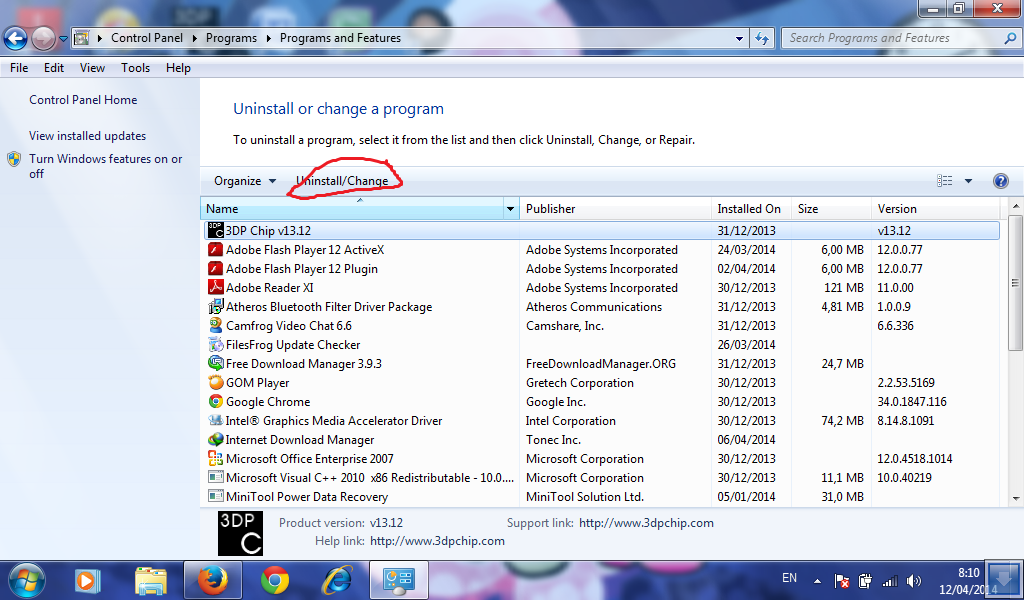Open recent pages dropdown beside Forward button

pyautogui.click(x=63, y=39)
